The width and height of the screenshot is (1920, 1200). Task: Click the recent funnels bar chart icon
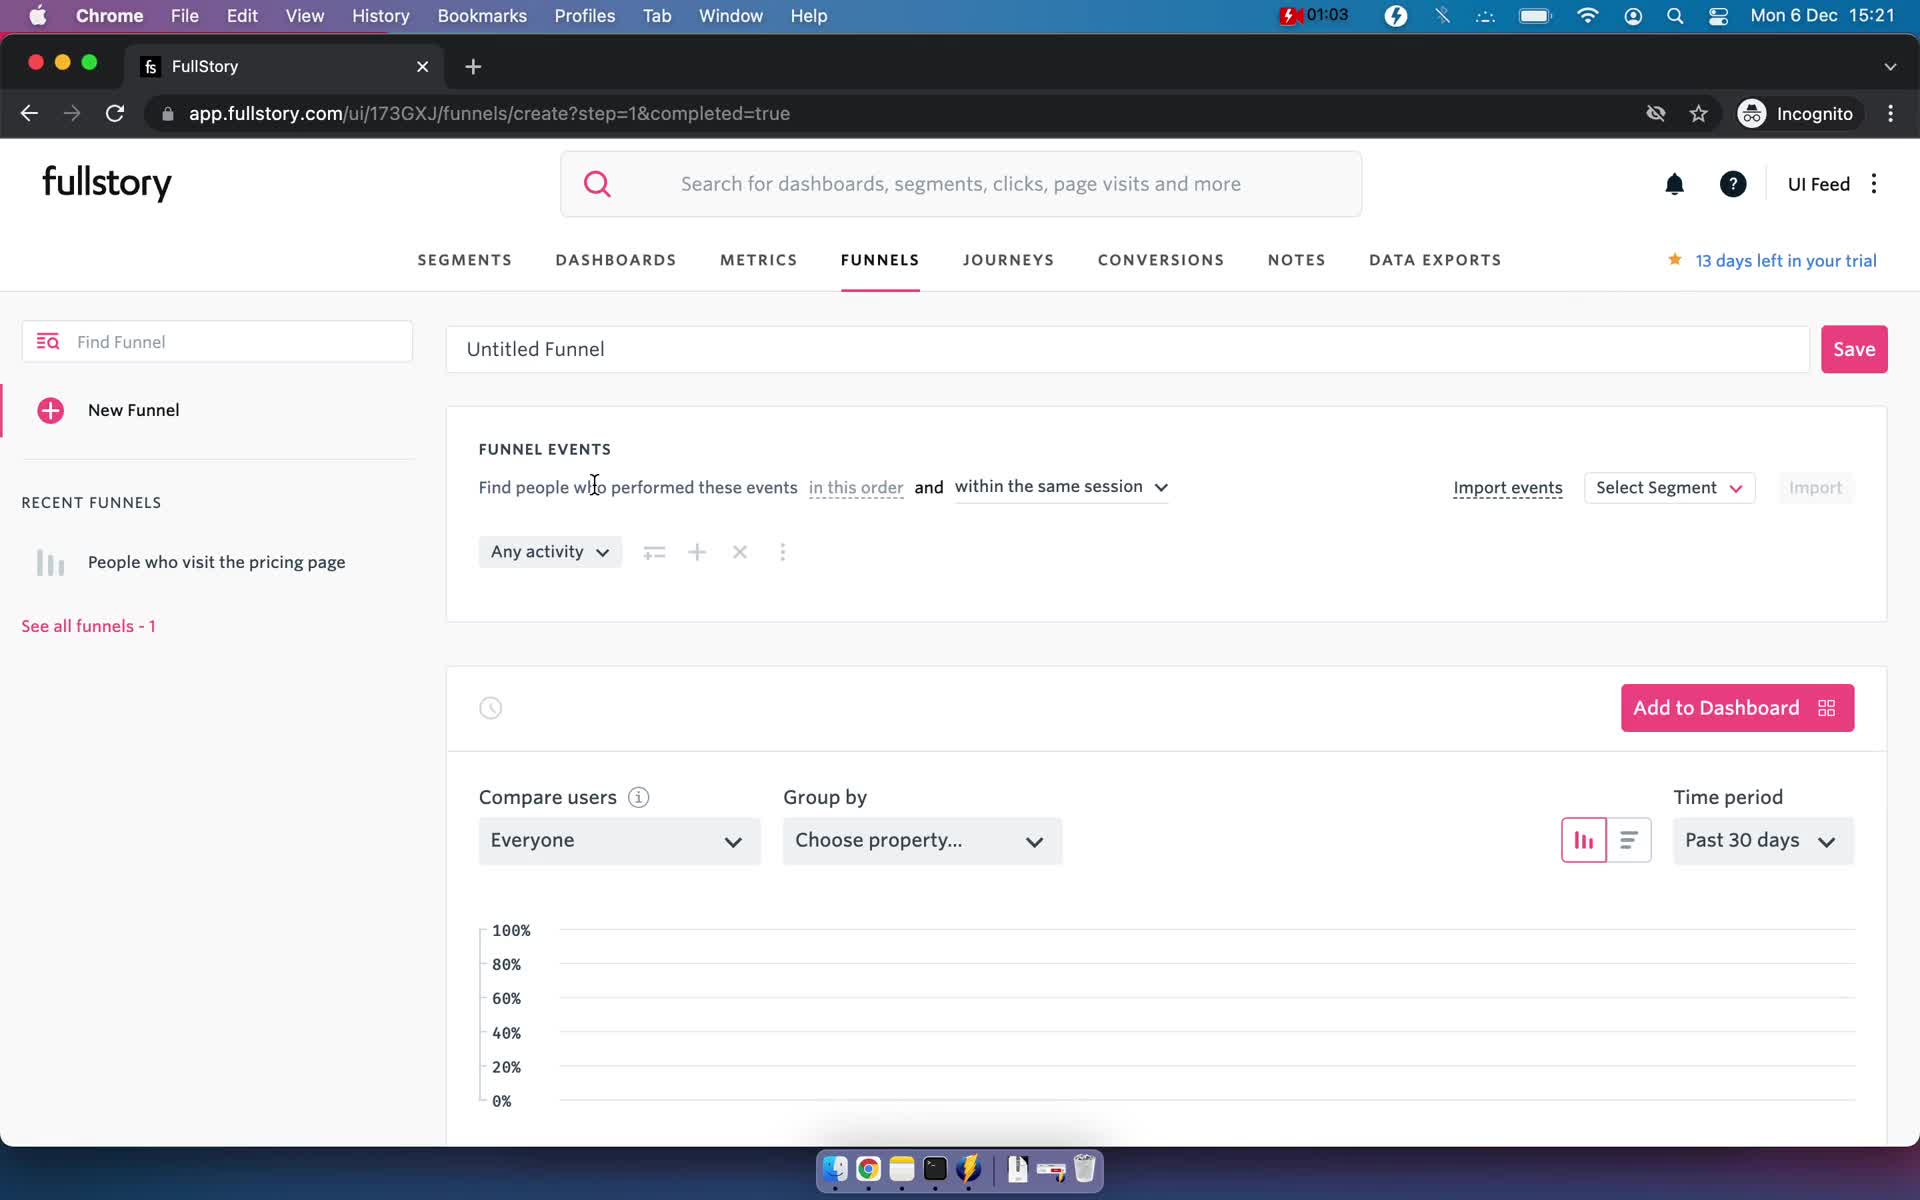tap(51, 560)
